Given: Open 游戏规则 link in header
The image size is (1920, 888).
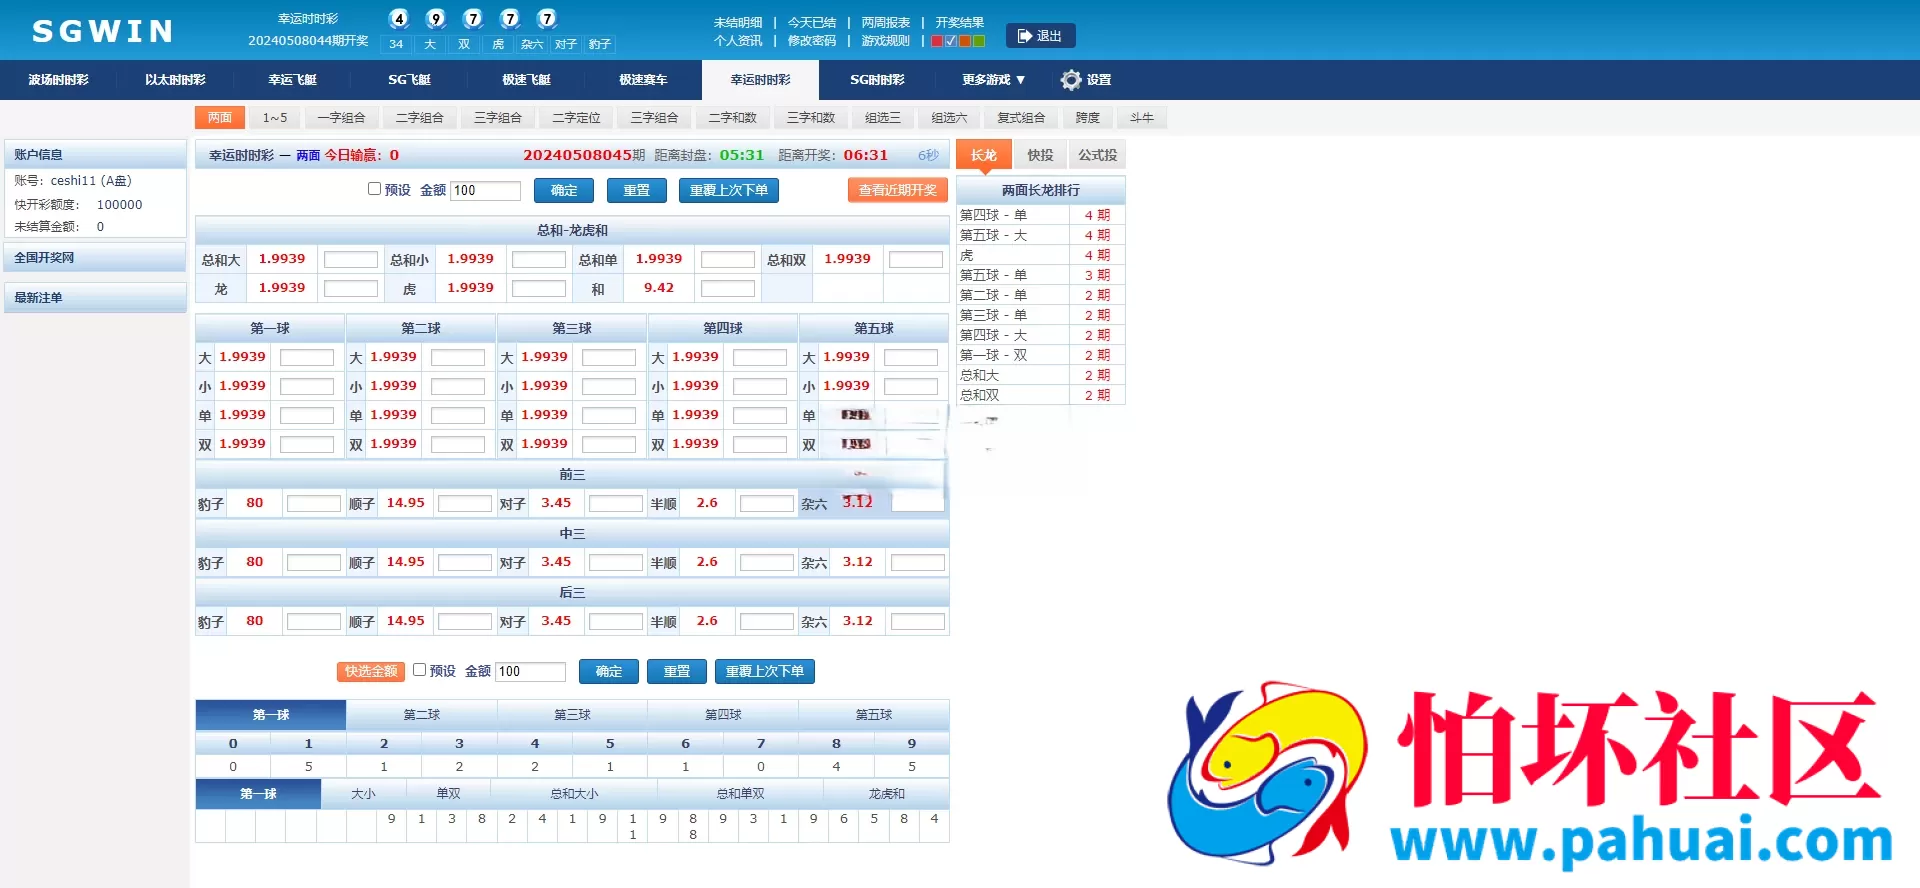Looking at the screenshot, I should point(886,41).
